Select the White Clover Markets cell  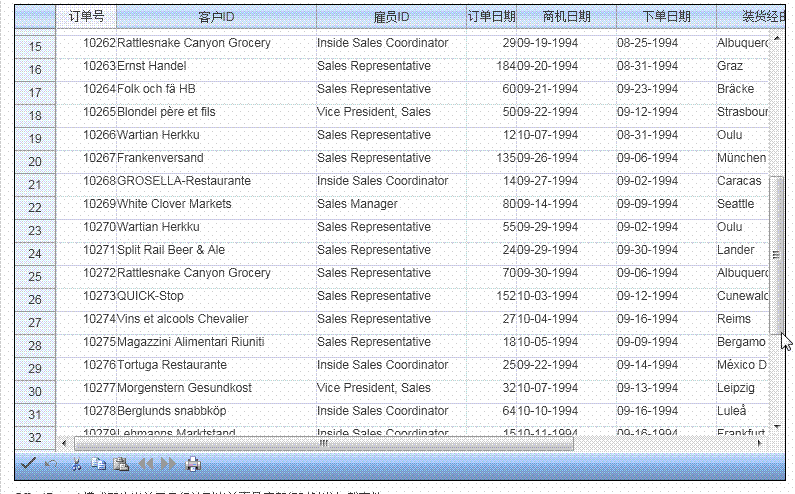216,204
